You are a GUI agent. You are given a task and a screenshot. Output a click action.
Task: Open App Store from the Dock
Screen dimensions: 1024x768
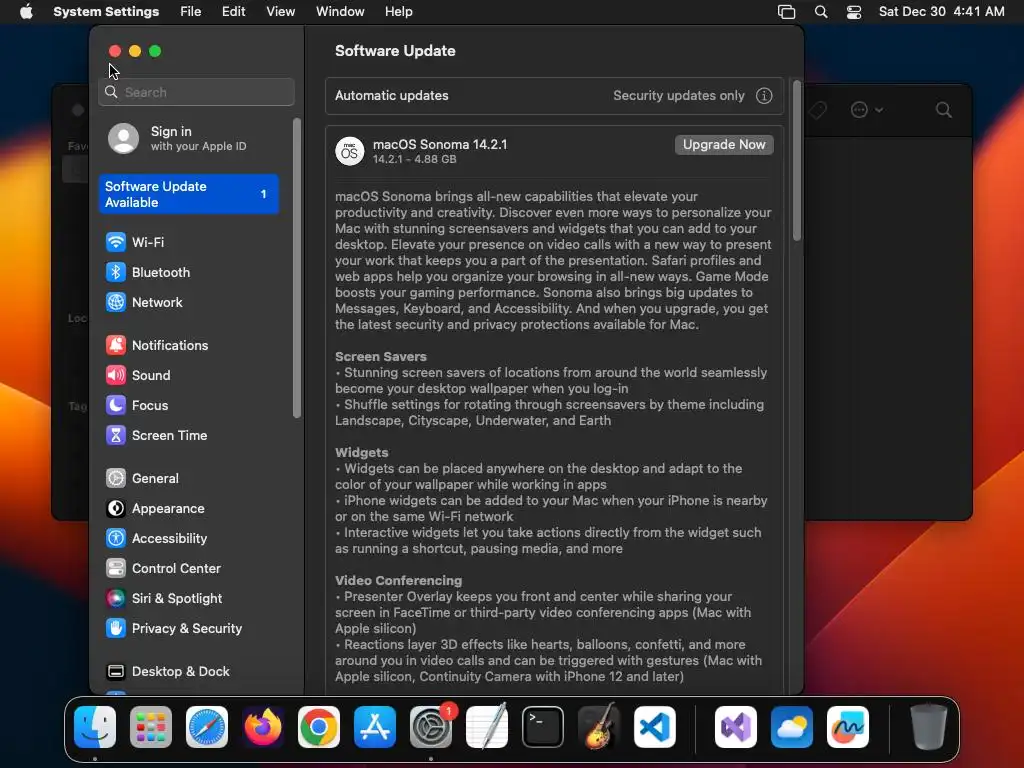click(375, 727)
